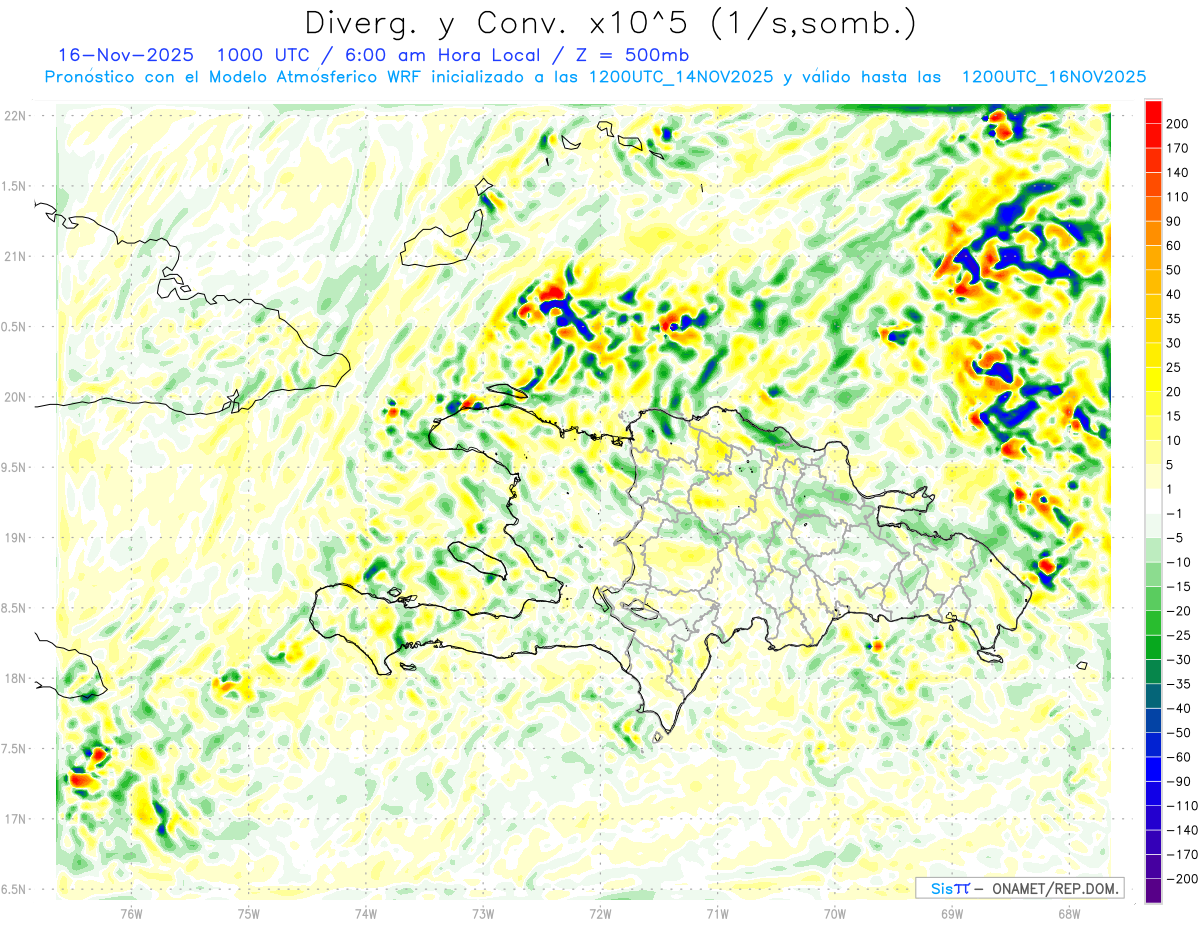Click the "76W" longitude axis label
Viewport: 1200px width, 927px height.
[x=131, y=913]
